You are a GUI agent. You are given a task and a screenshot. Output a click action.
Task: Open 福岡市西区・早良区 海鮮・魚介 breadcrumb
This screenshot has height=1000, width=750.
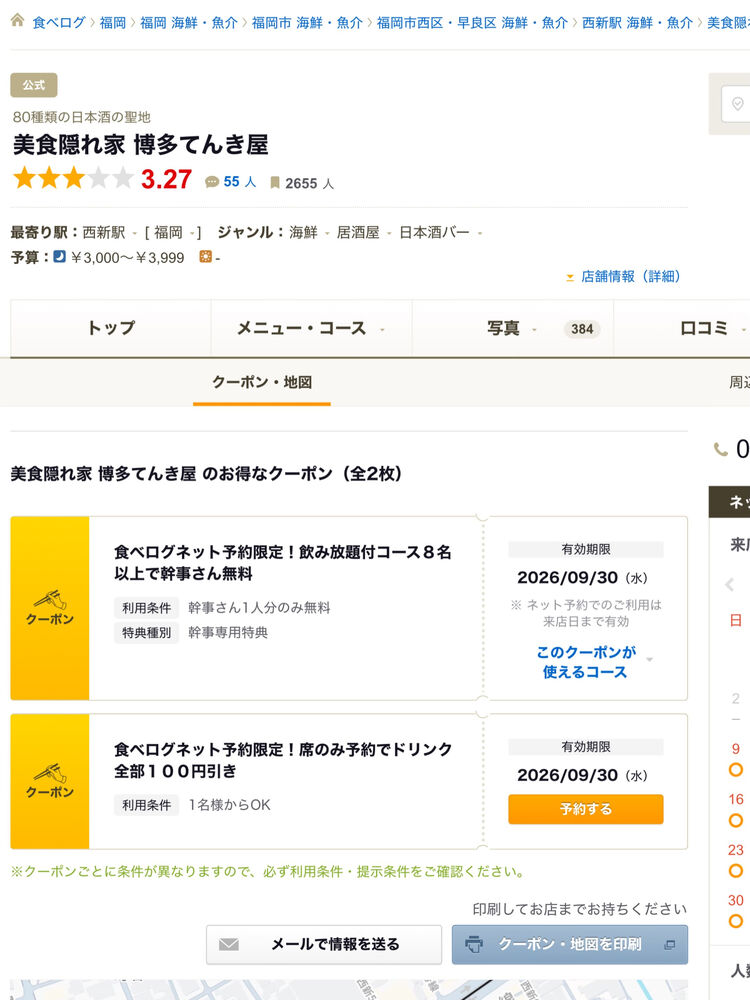[472, 23]
